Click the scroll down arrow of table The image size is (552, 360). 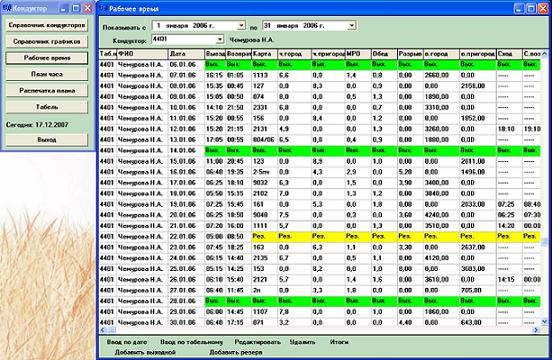[544, 321]
